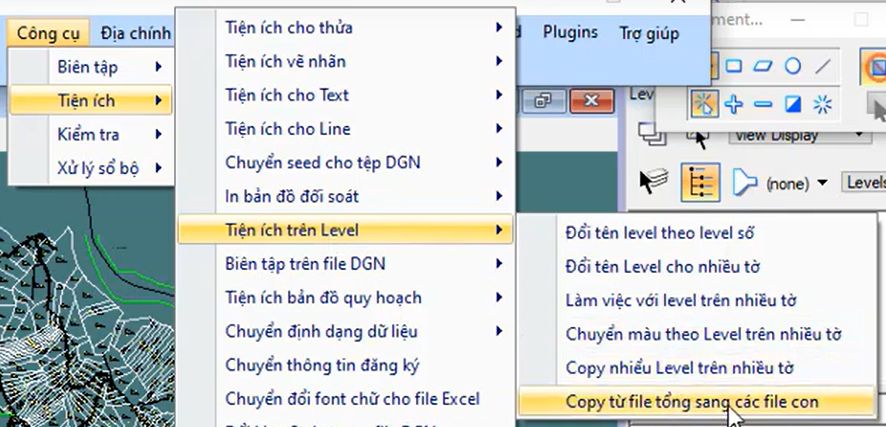Image resolution: width=886 pixels, height=427 pixels.
Task: Click the Levels dropdown button
Action: pos(863,182)
